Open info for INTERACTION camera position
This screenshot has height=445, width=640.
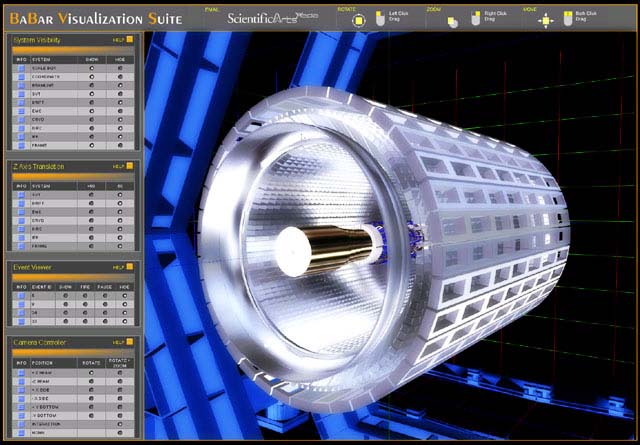point(21,424)
